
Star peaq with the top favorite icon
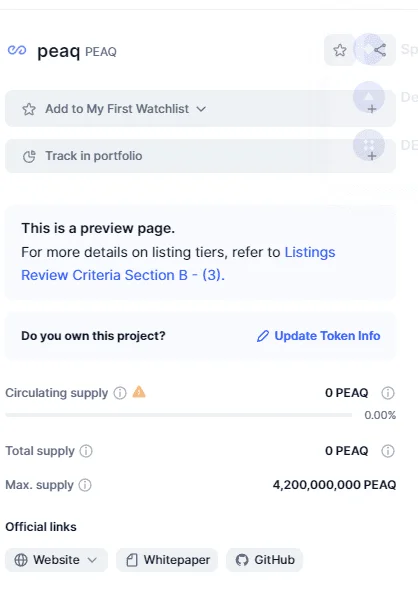(340, 50)
